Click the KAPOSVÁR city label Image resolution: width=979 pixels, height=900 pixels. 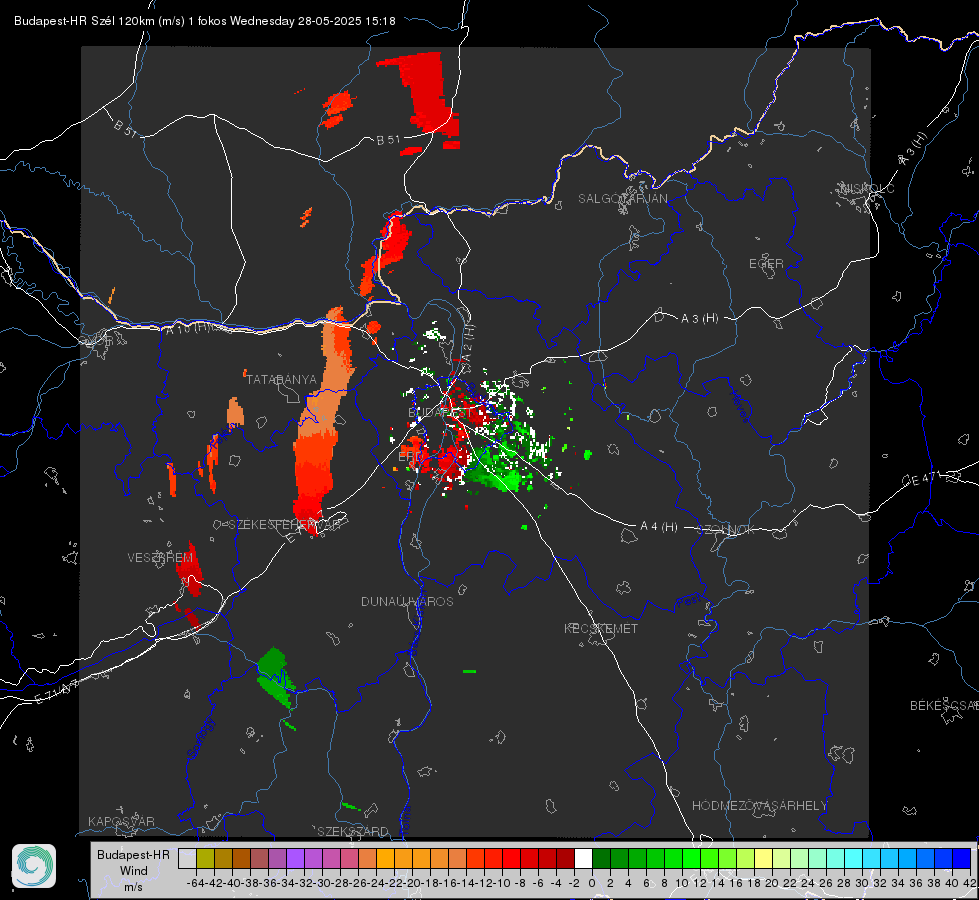coord(121,821)
